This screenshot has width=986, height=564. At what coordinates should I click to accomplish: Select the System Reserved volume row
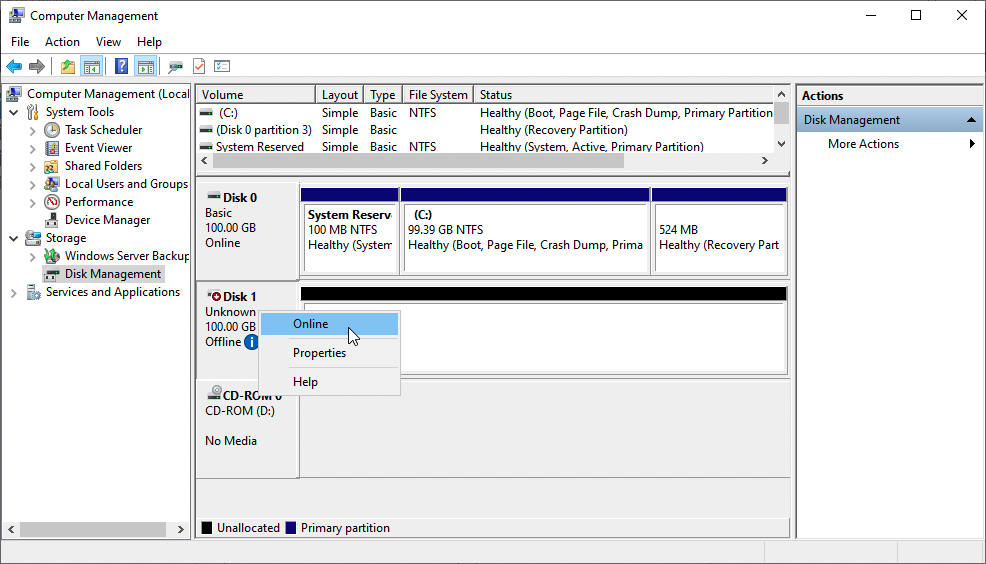[x=485, y=147]
